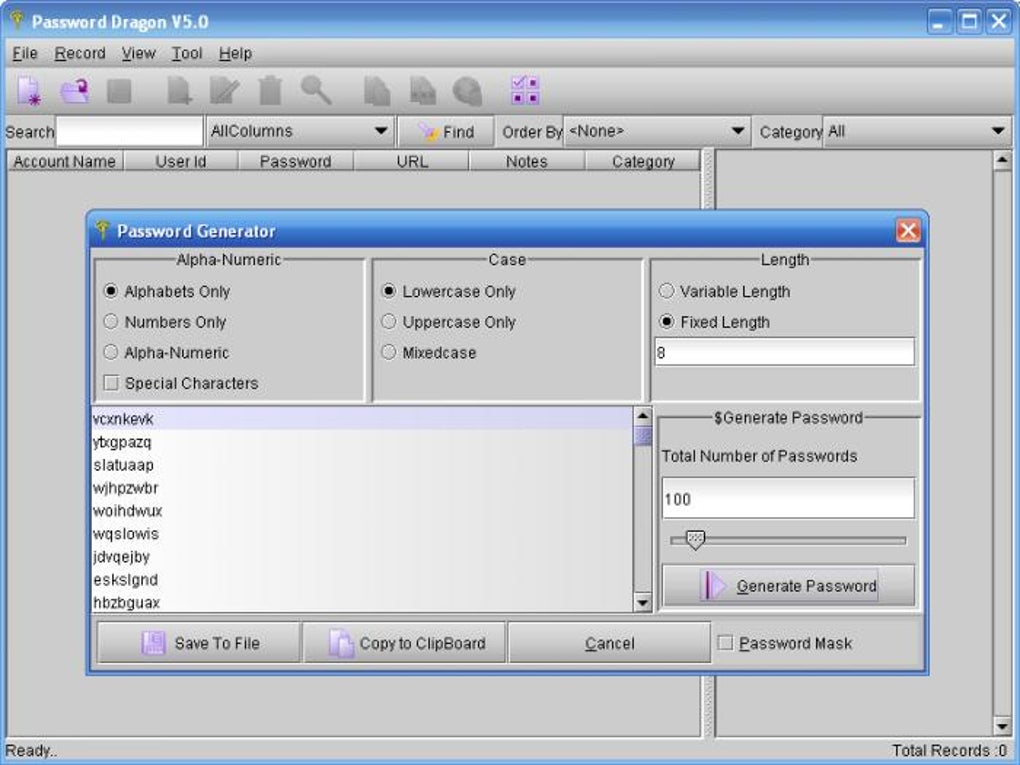The height and width of the screenshot is (765, 1020).
Task: Click password list scrollbar up arrow
Action: 643,416
